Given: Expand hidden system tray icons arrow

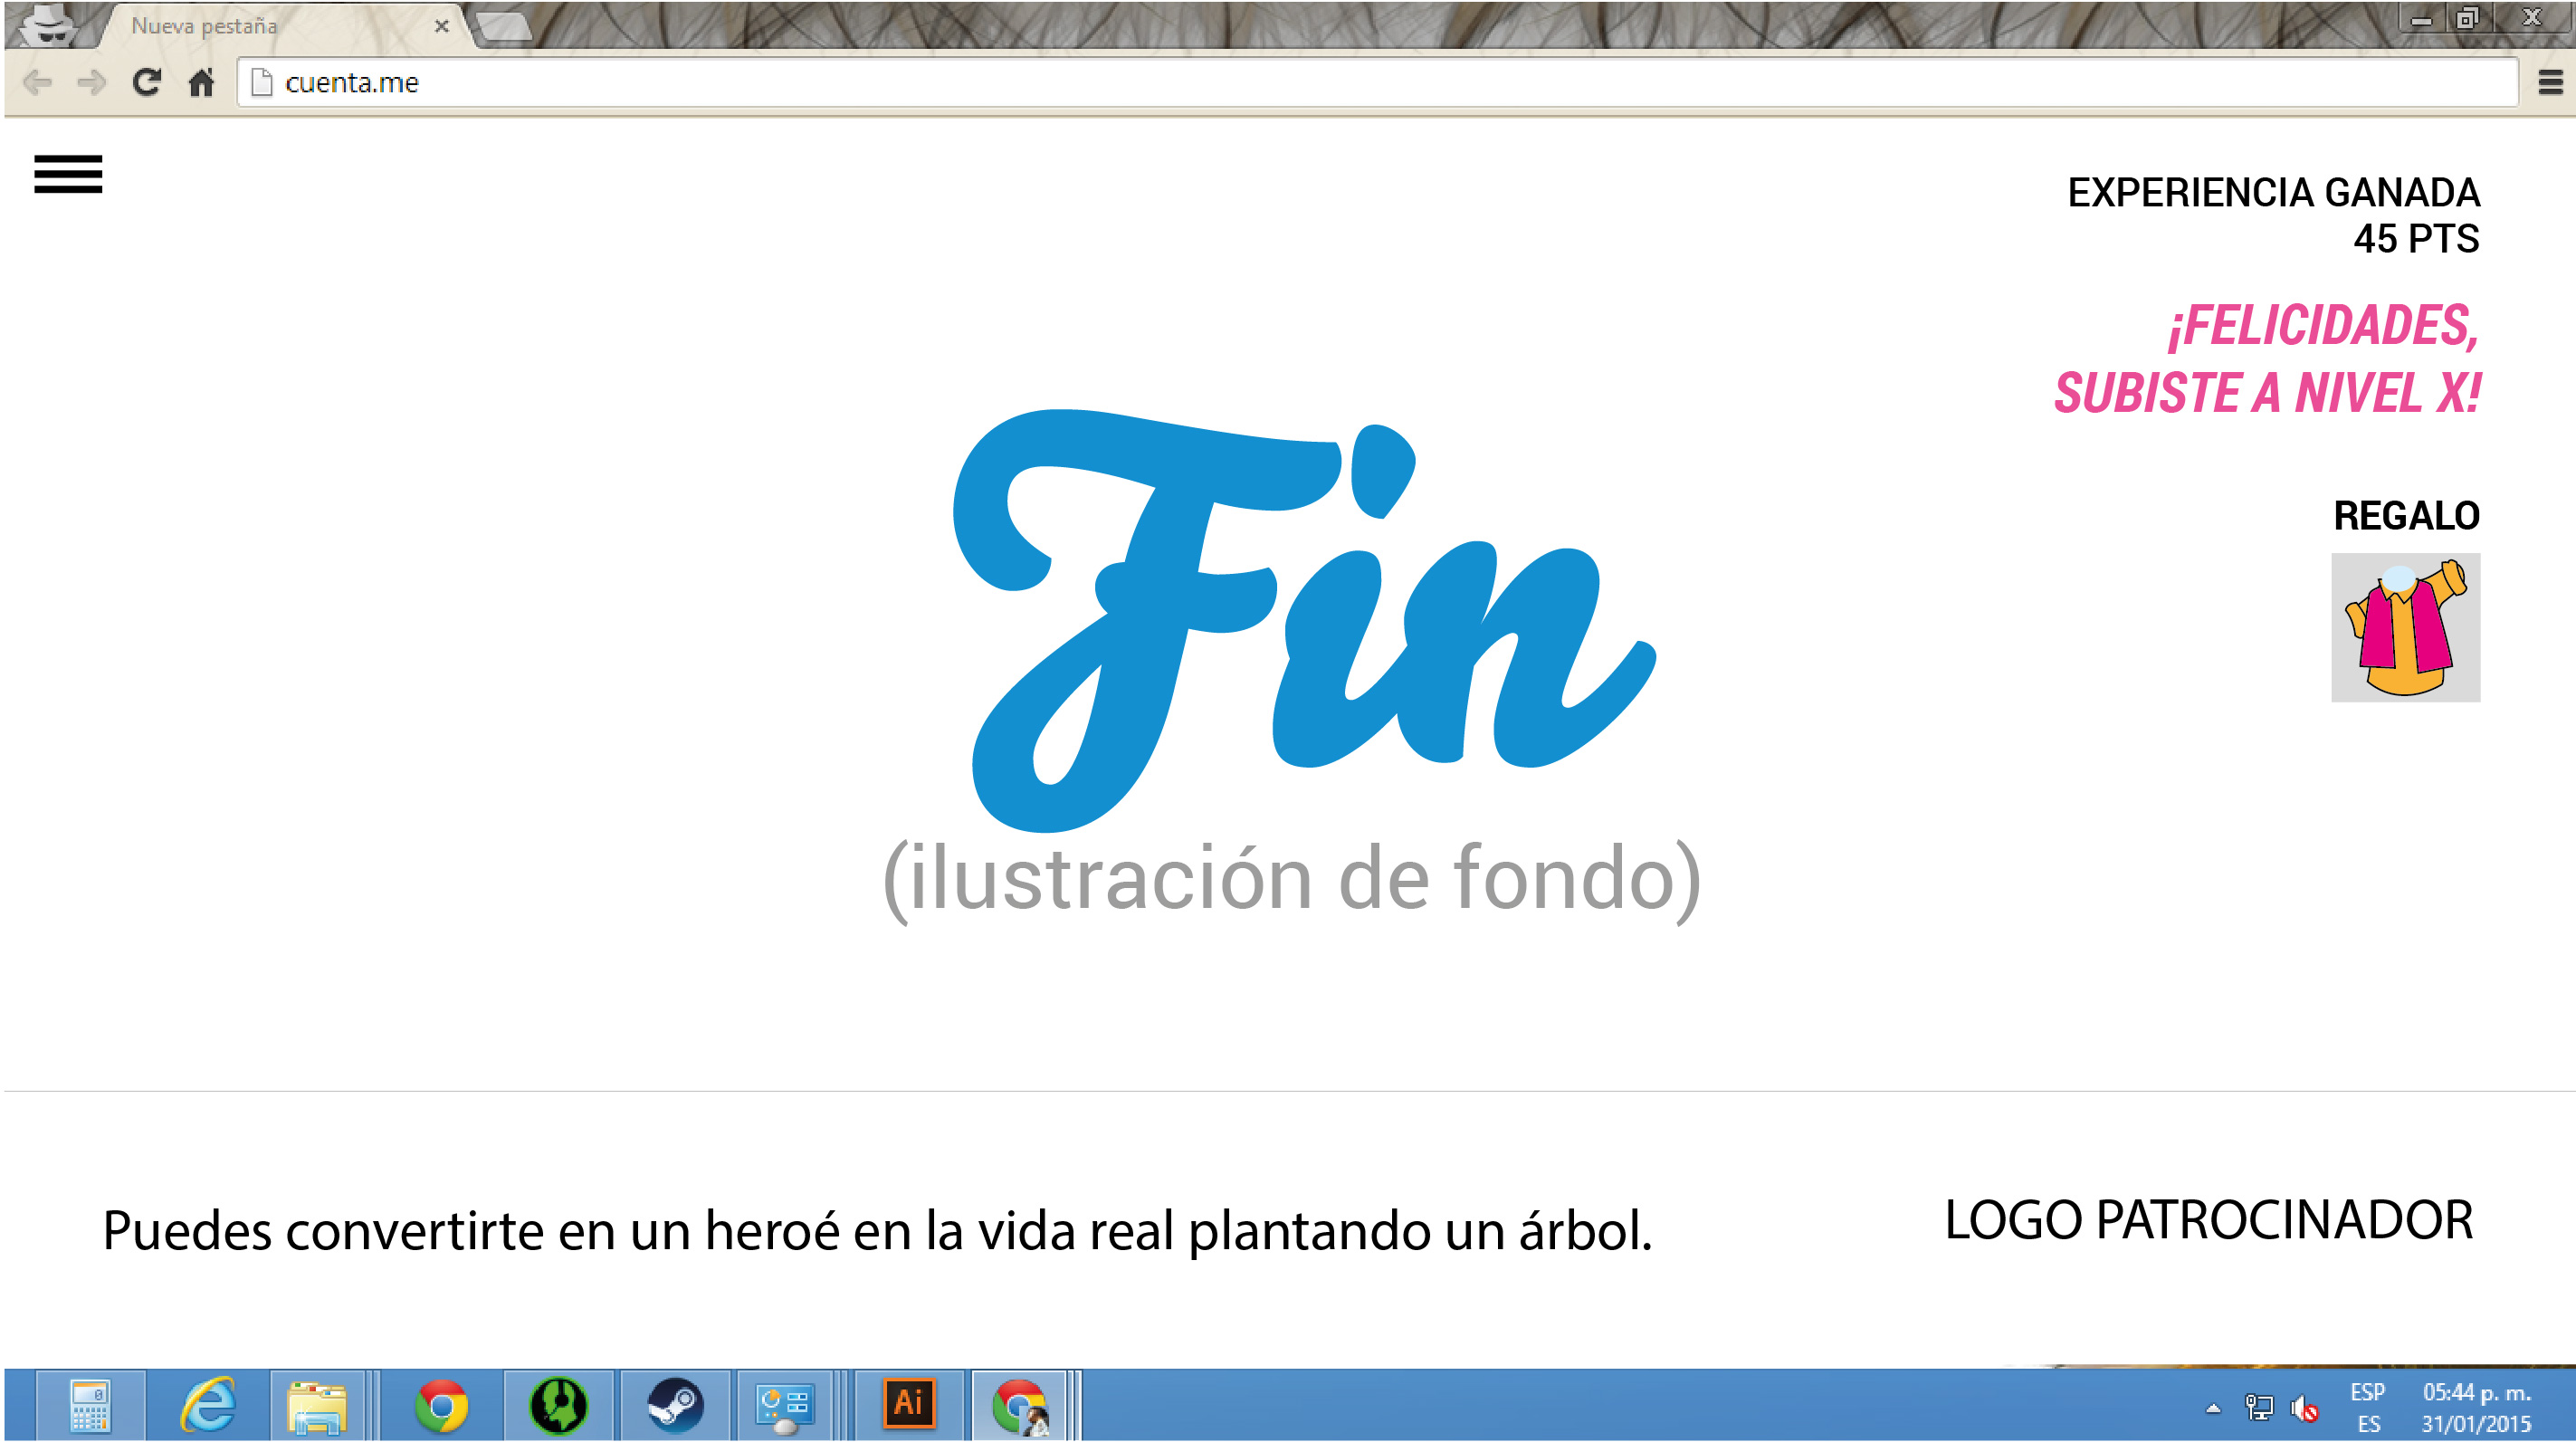Looking at the screenshot, I should (x=2213, y=1408).
